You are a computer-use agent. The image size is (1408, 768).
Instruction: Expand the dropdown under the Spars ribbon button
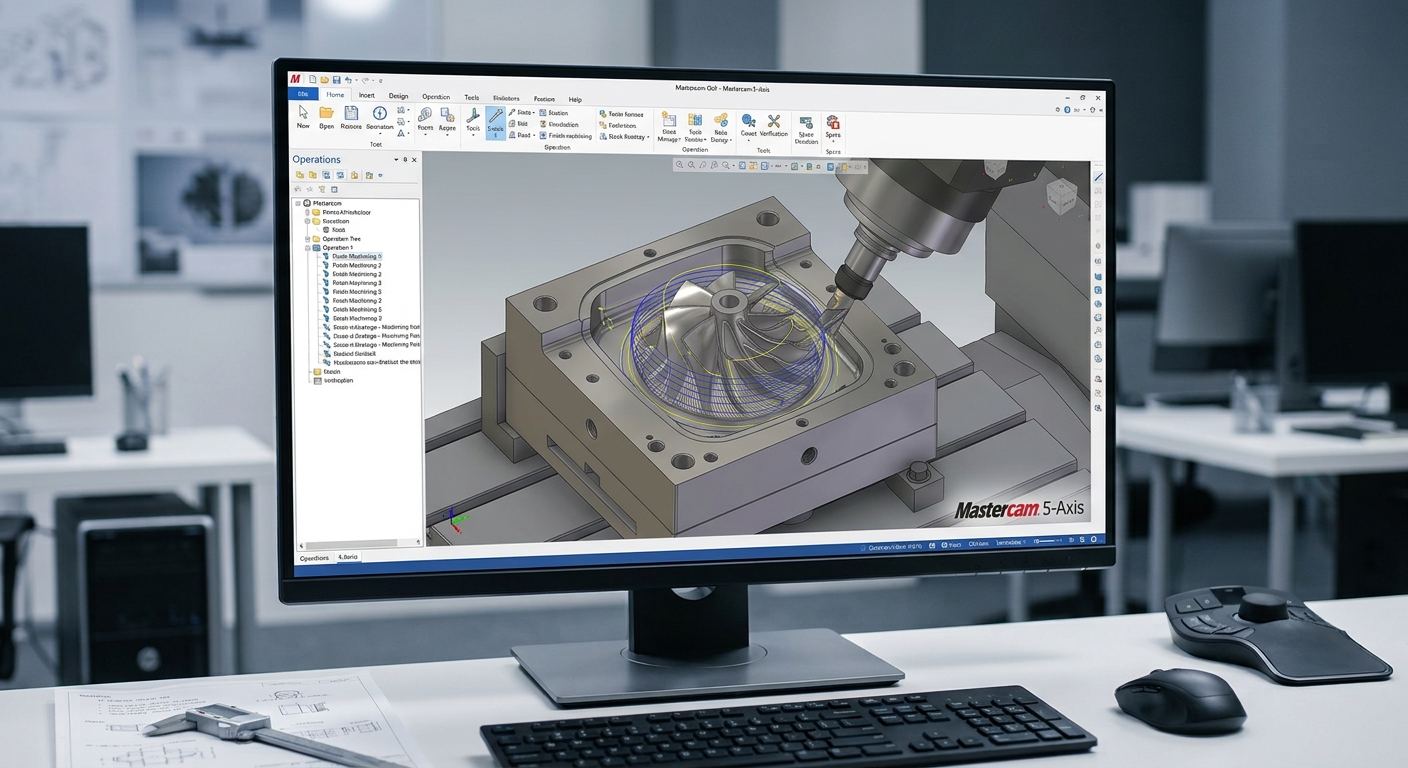click(x=832, y=142)
